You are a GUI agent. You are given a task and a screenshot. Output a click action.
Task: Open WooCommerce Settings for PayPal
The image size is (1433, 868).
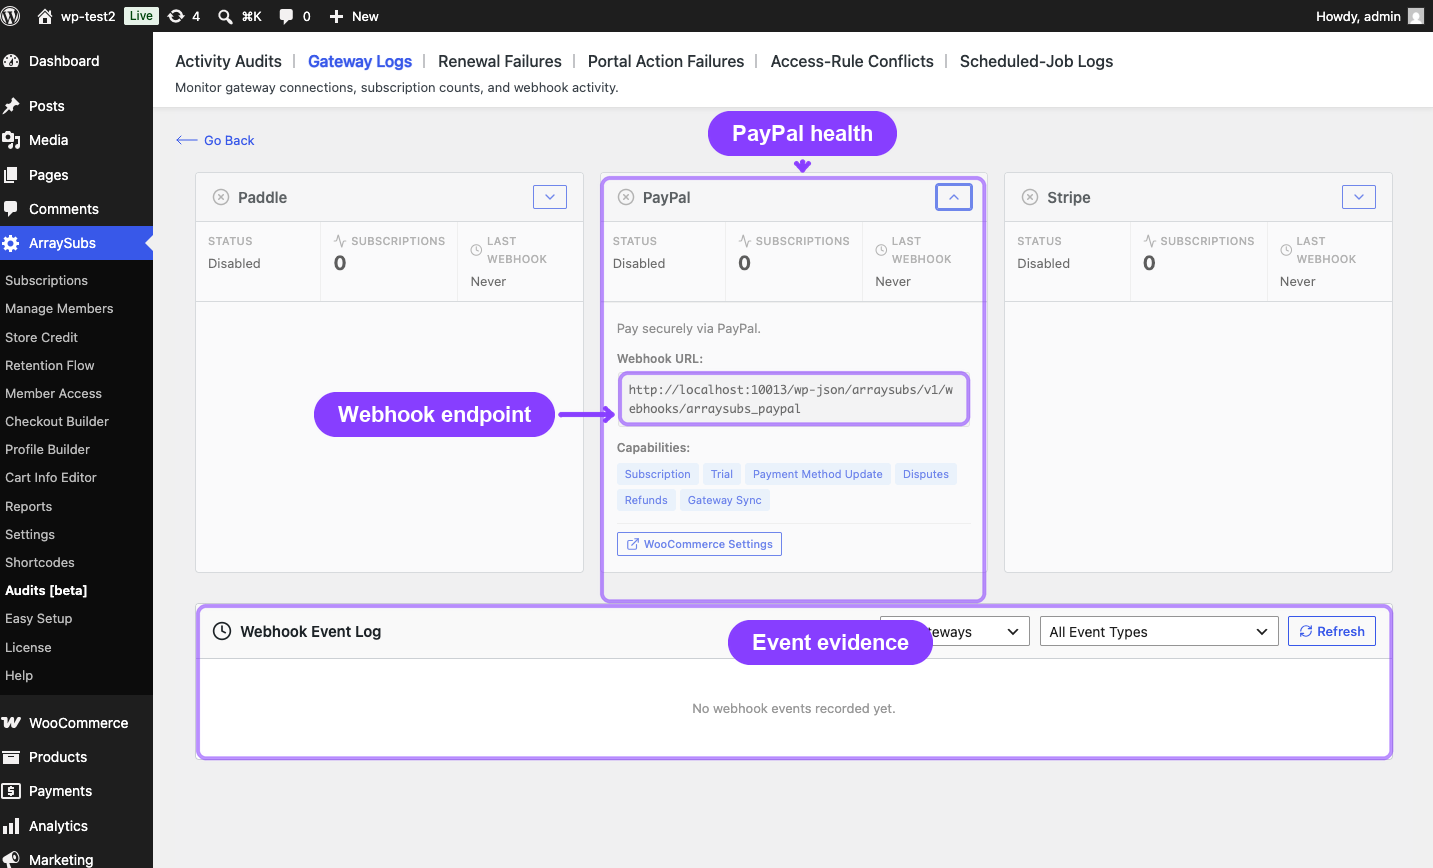699,544
